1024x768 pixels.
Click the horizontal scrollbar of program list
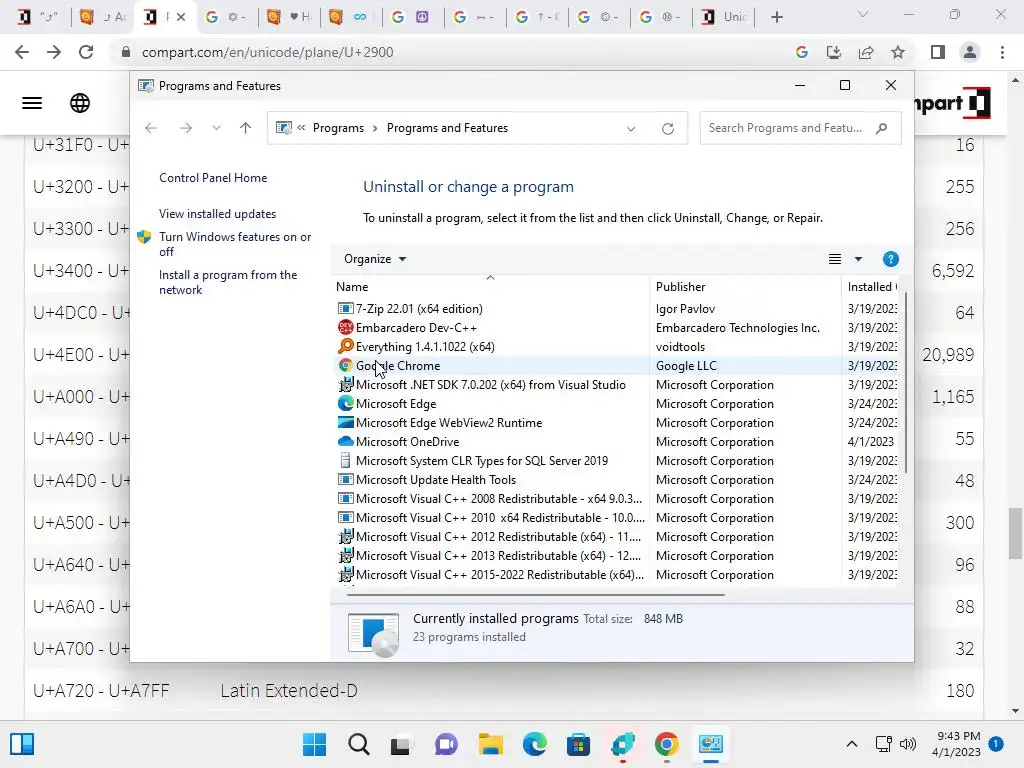click(536, 595)
